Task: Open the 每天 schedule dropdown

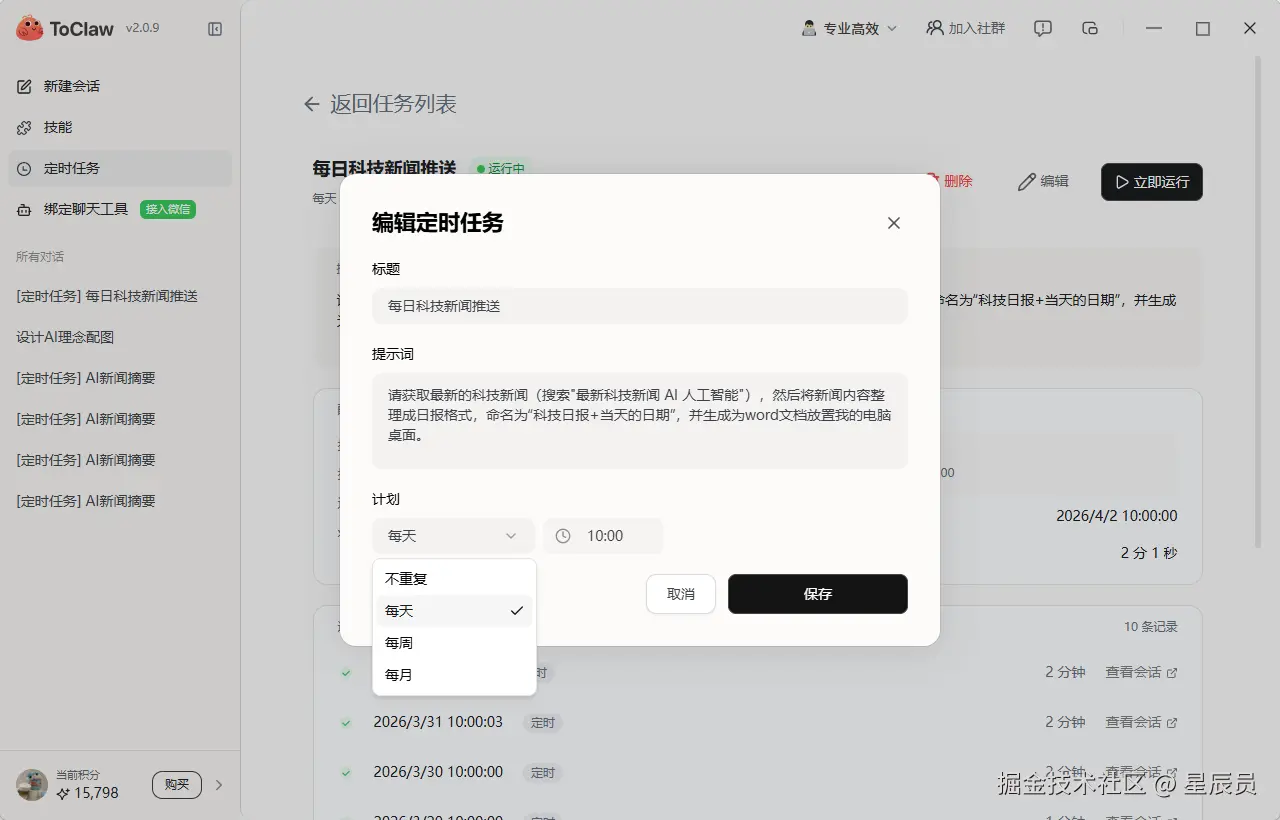Action: coord(453,536)
